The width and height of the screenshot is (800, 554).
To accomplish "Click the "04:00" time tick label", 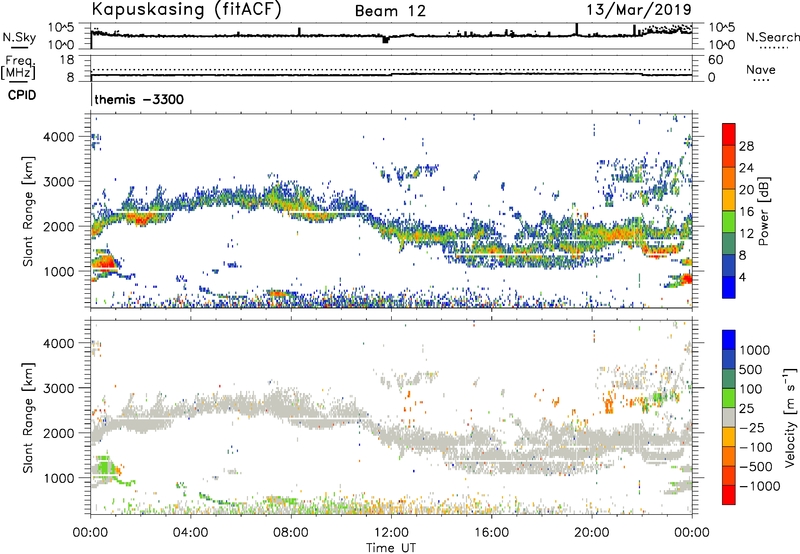I will pyautogui.click(x=190, y=533).
